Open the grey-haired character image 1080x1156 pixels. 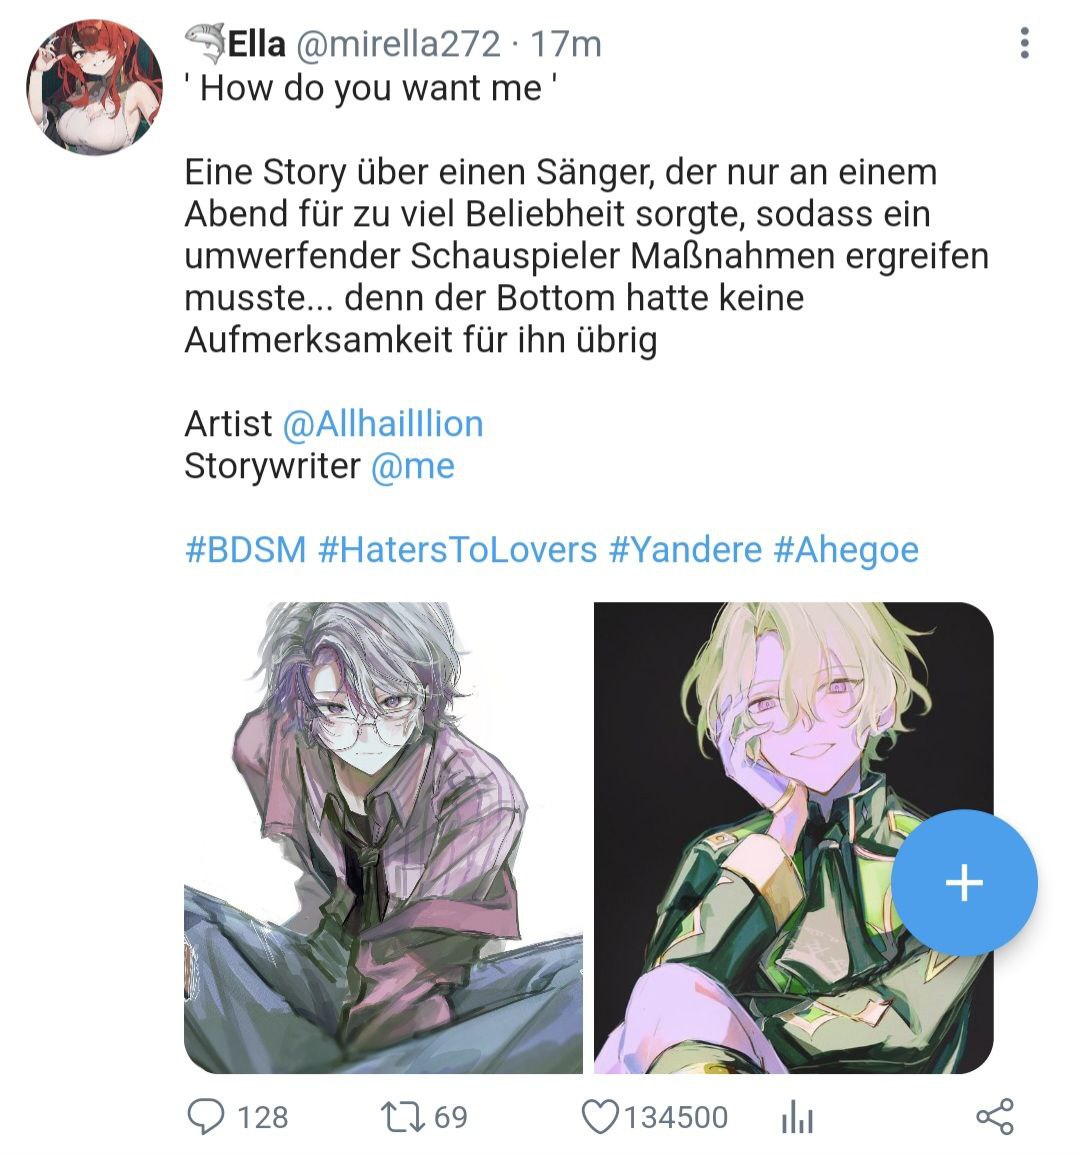(383, 838)
